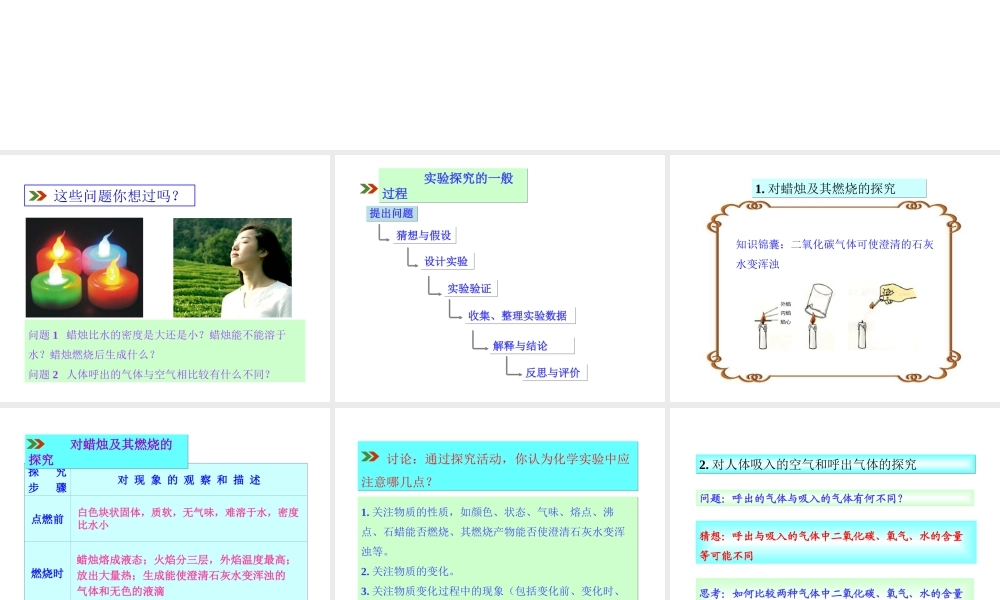Click the hand holding match diagram
Image resolution: width=1000 pixels, height=600 pixels.
coord(883,317)
